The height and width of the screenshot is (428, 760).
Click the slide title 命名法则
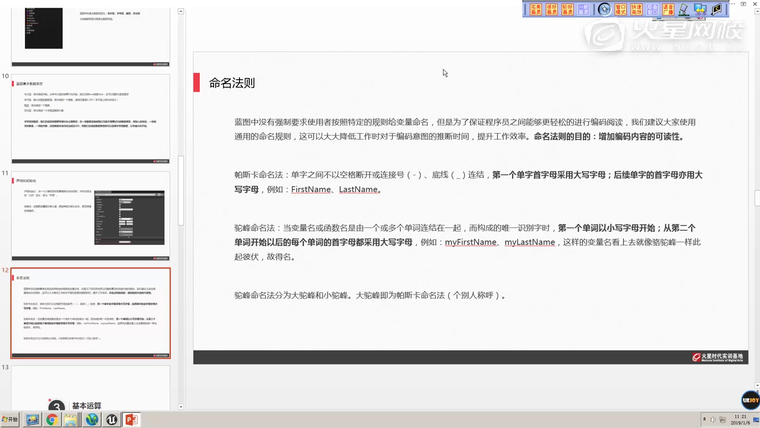click(231, 83)
